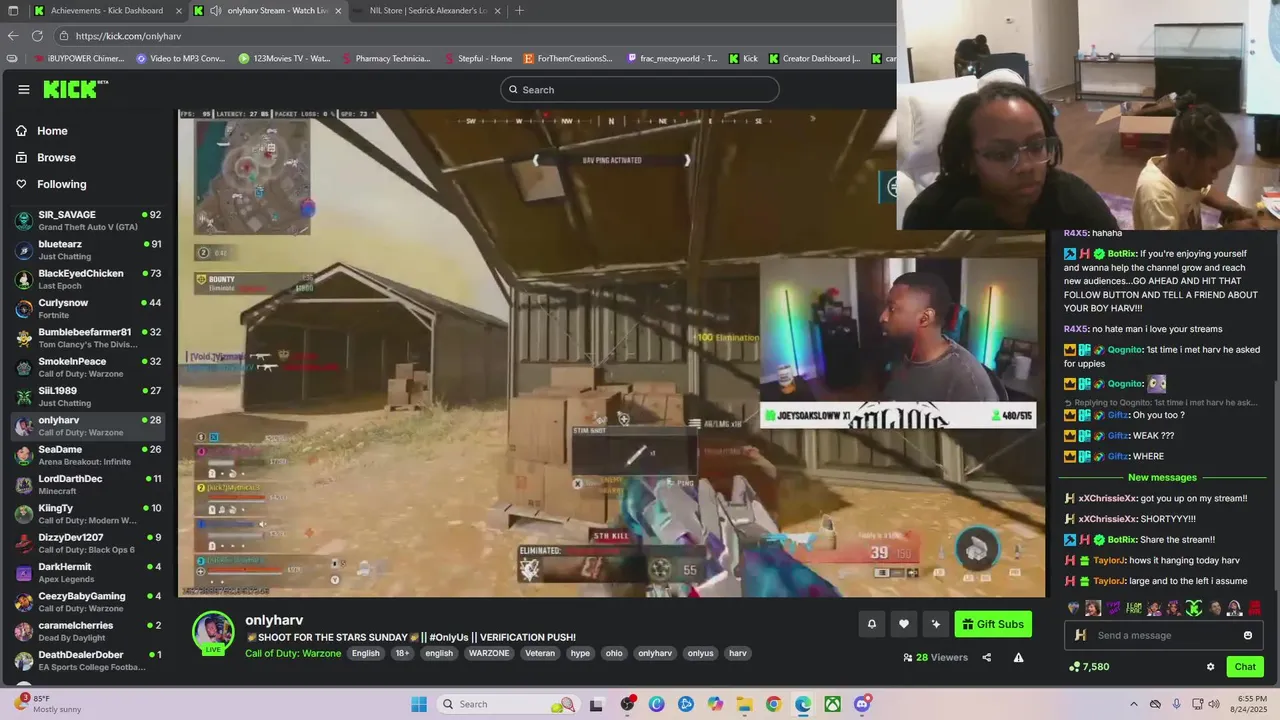
Task: Open the chat settings gear
Action: point(1211,667)
